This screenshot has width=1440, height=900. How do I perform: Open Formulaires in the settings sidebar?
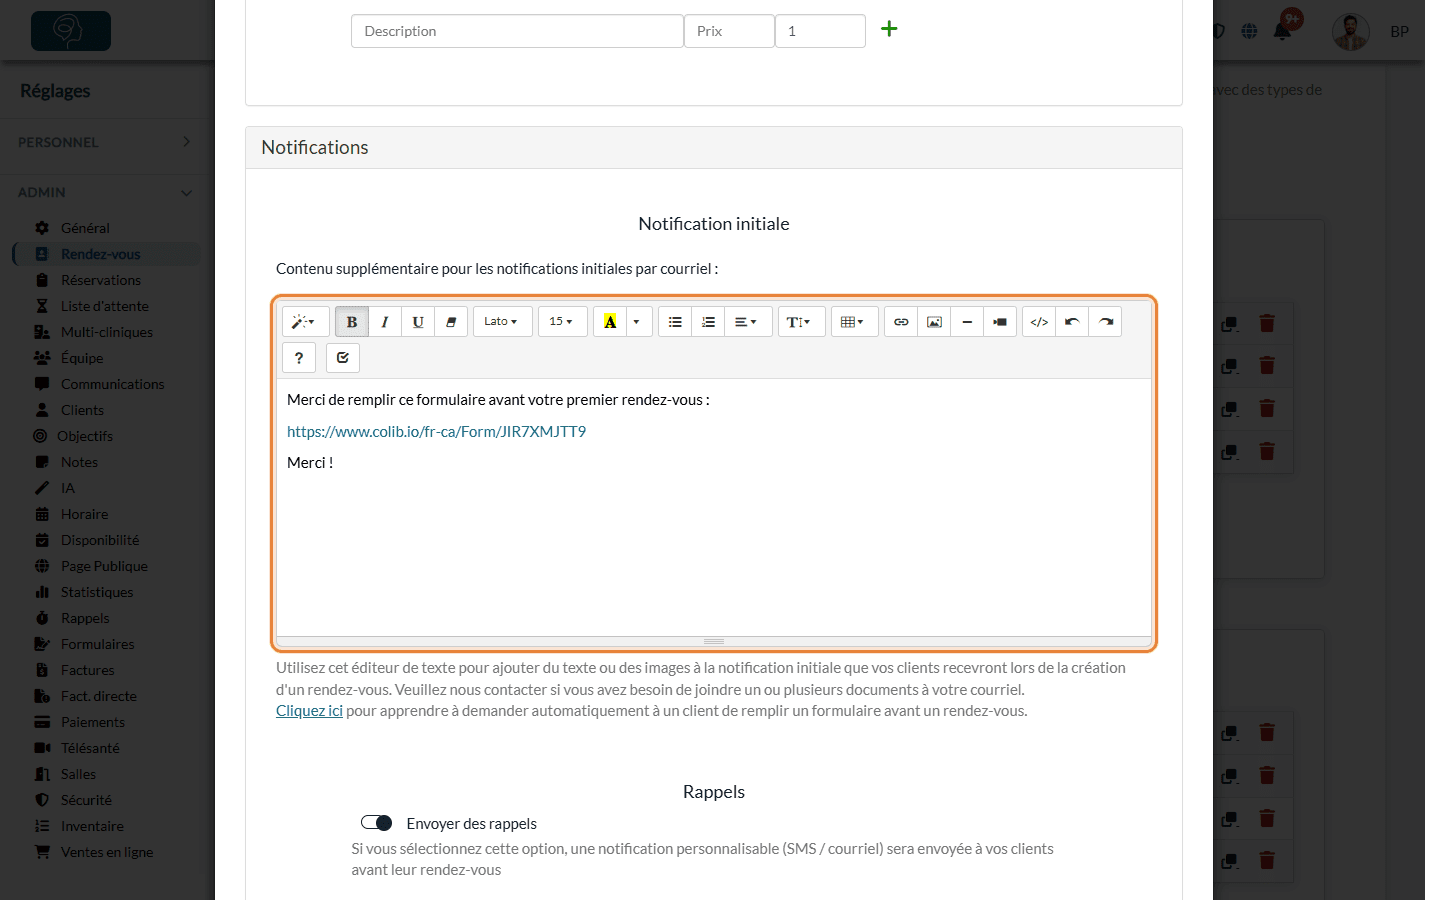(97, 644)
